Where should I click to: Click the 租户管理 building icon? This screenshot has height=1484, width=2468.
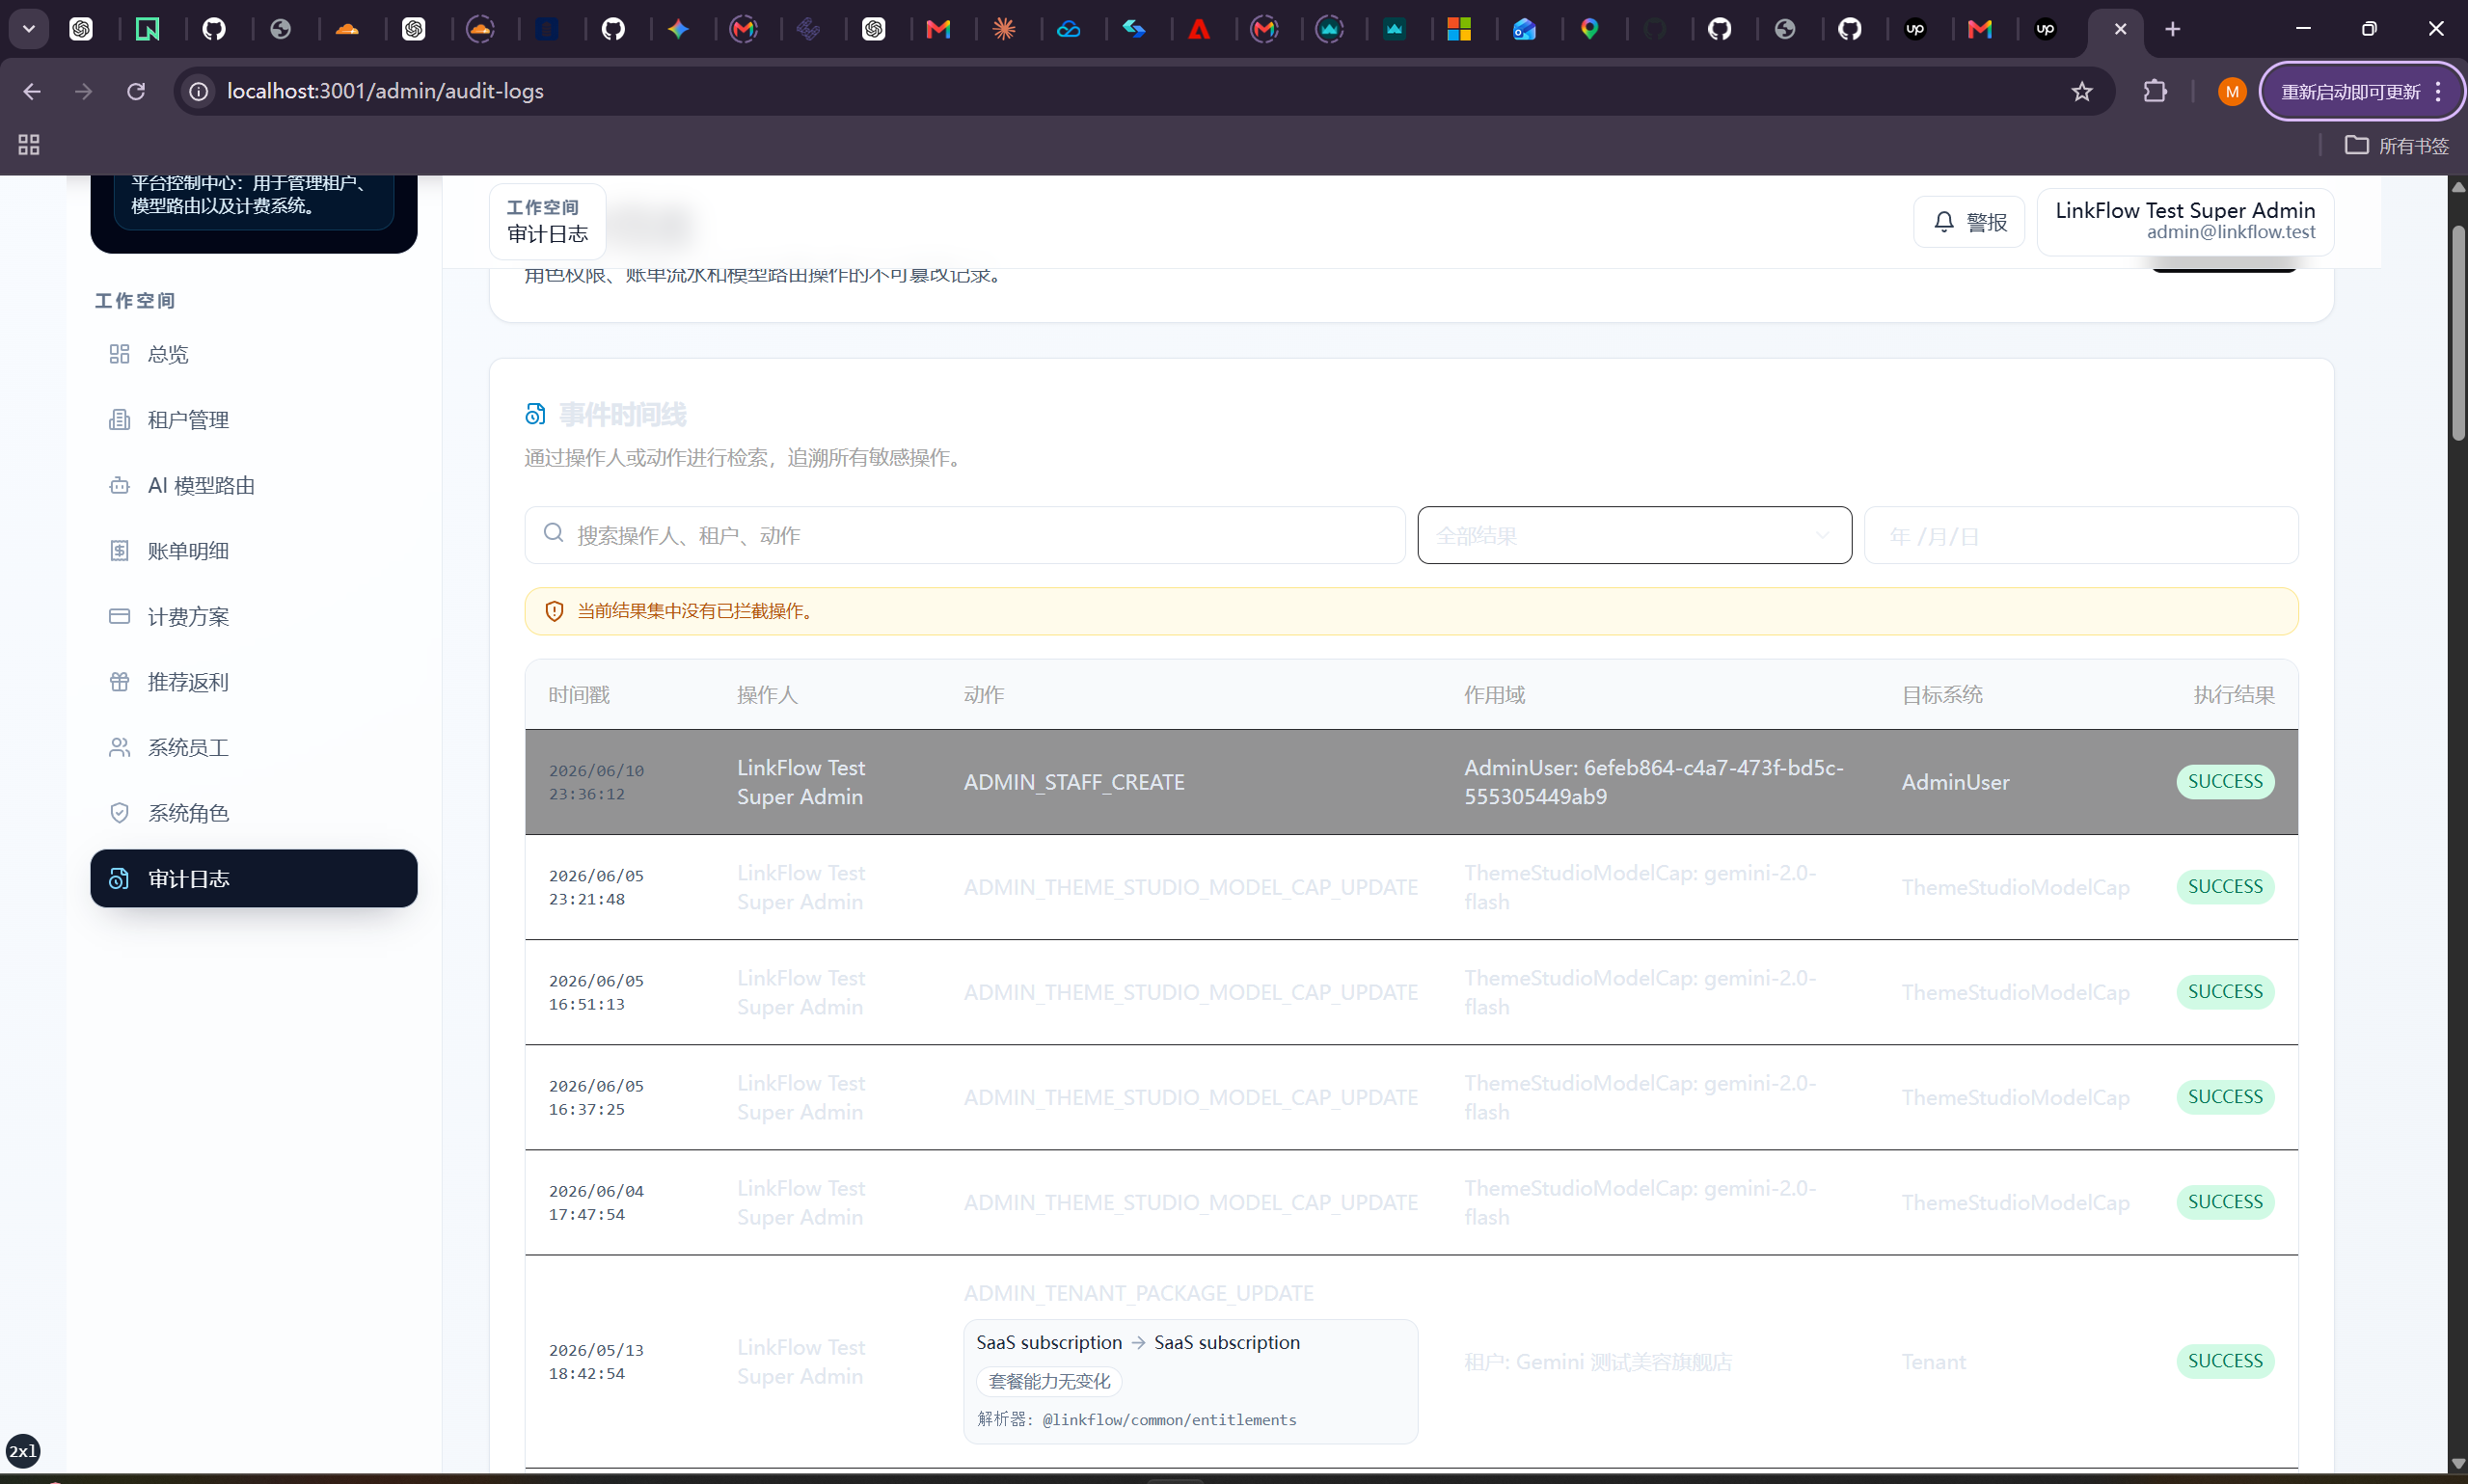coord(119,420)
